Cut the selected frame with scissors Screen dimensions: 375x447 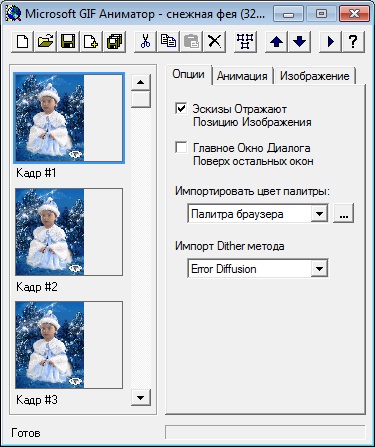click(145, 42)
